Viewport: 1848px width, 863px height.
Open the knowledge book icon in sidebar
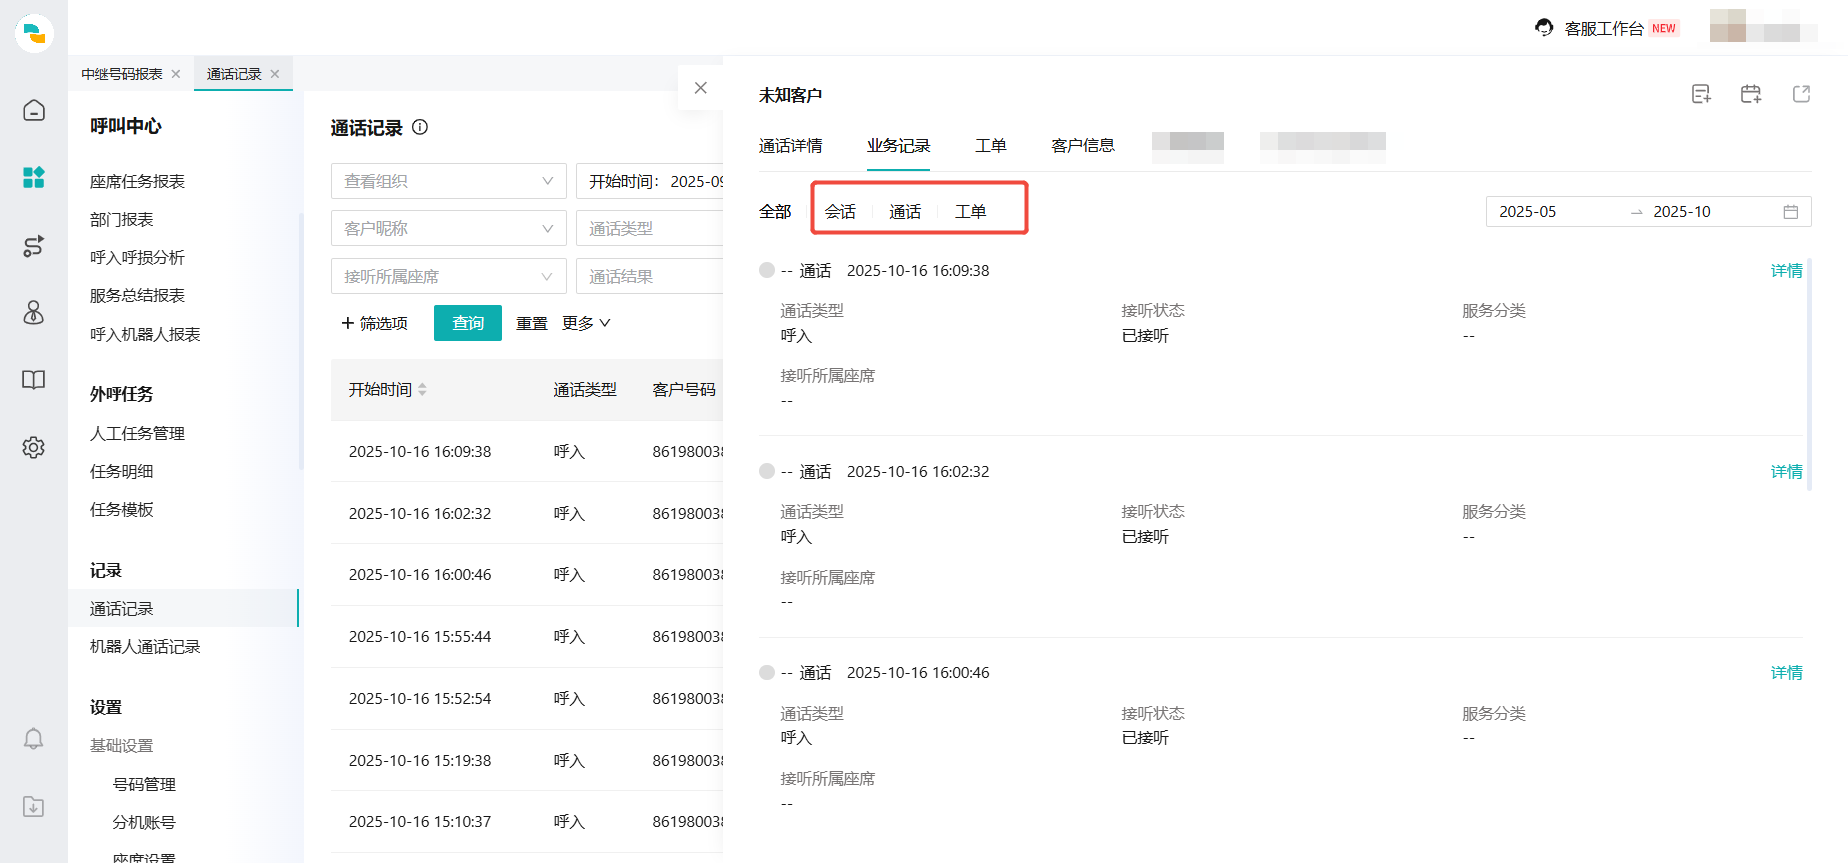click(x=34, y=380)
